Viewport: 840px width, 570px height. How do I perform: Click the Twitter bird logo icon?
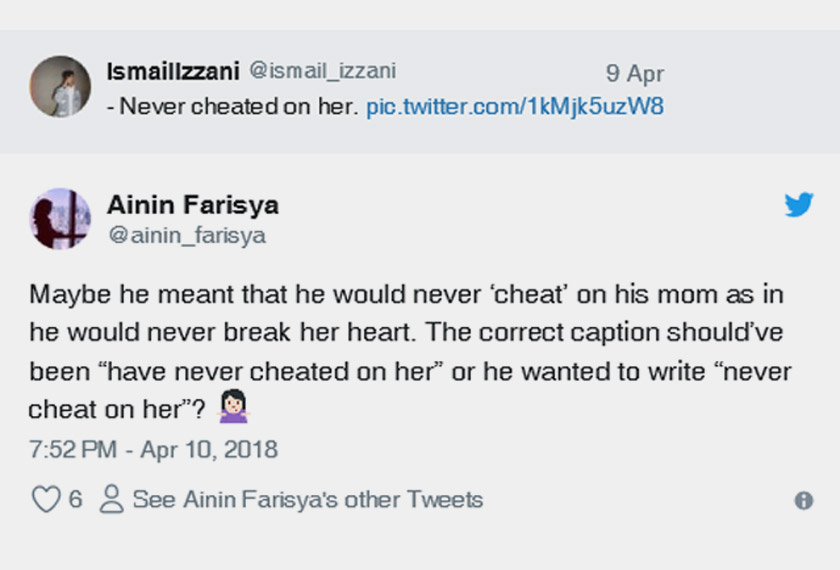(x=799, y=204)
